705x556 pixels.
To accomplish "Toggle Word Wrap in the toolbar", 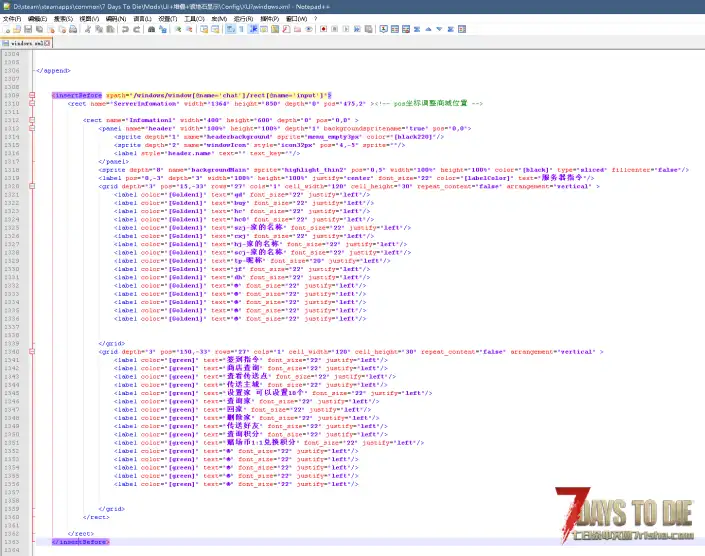I will (x=230, y=29).
